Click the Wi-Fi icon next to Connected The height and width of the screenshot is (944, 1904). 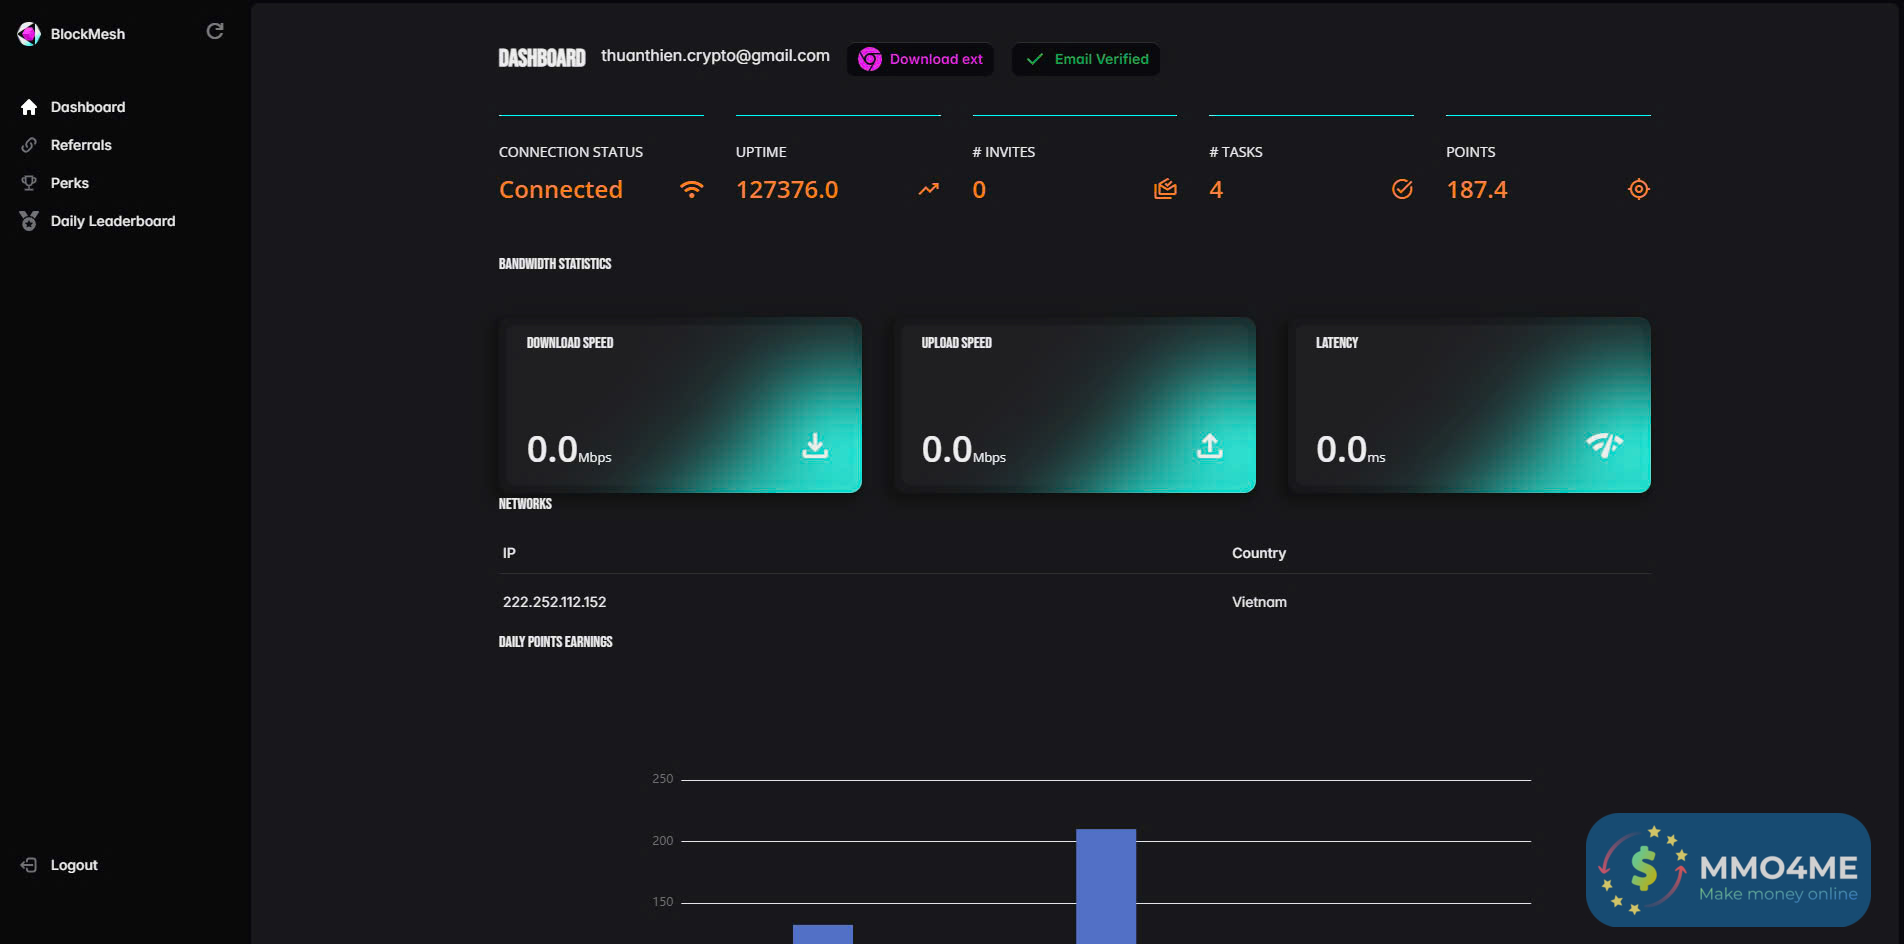coord(691,189)
